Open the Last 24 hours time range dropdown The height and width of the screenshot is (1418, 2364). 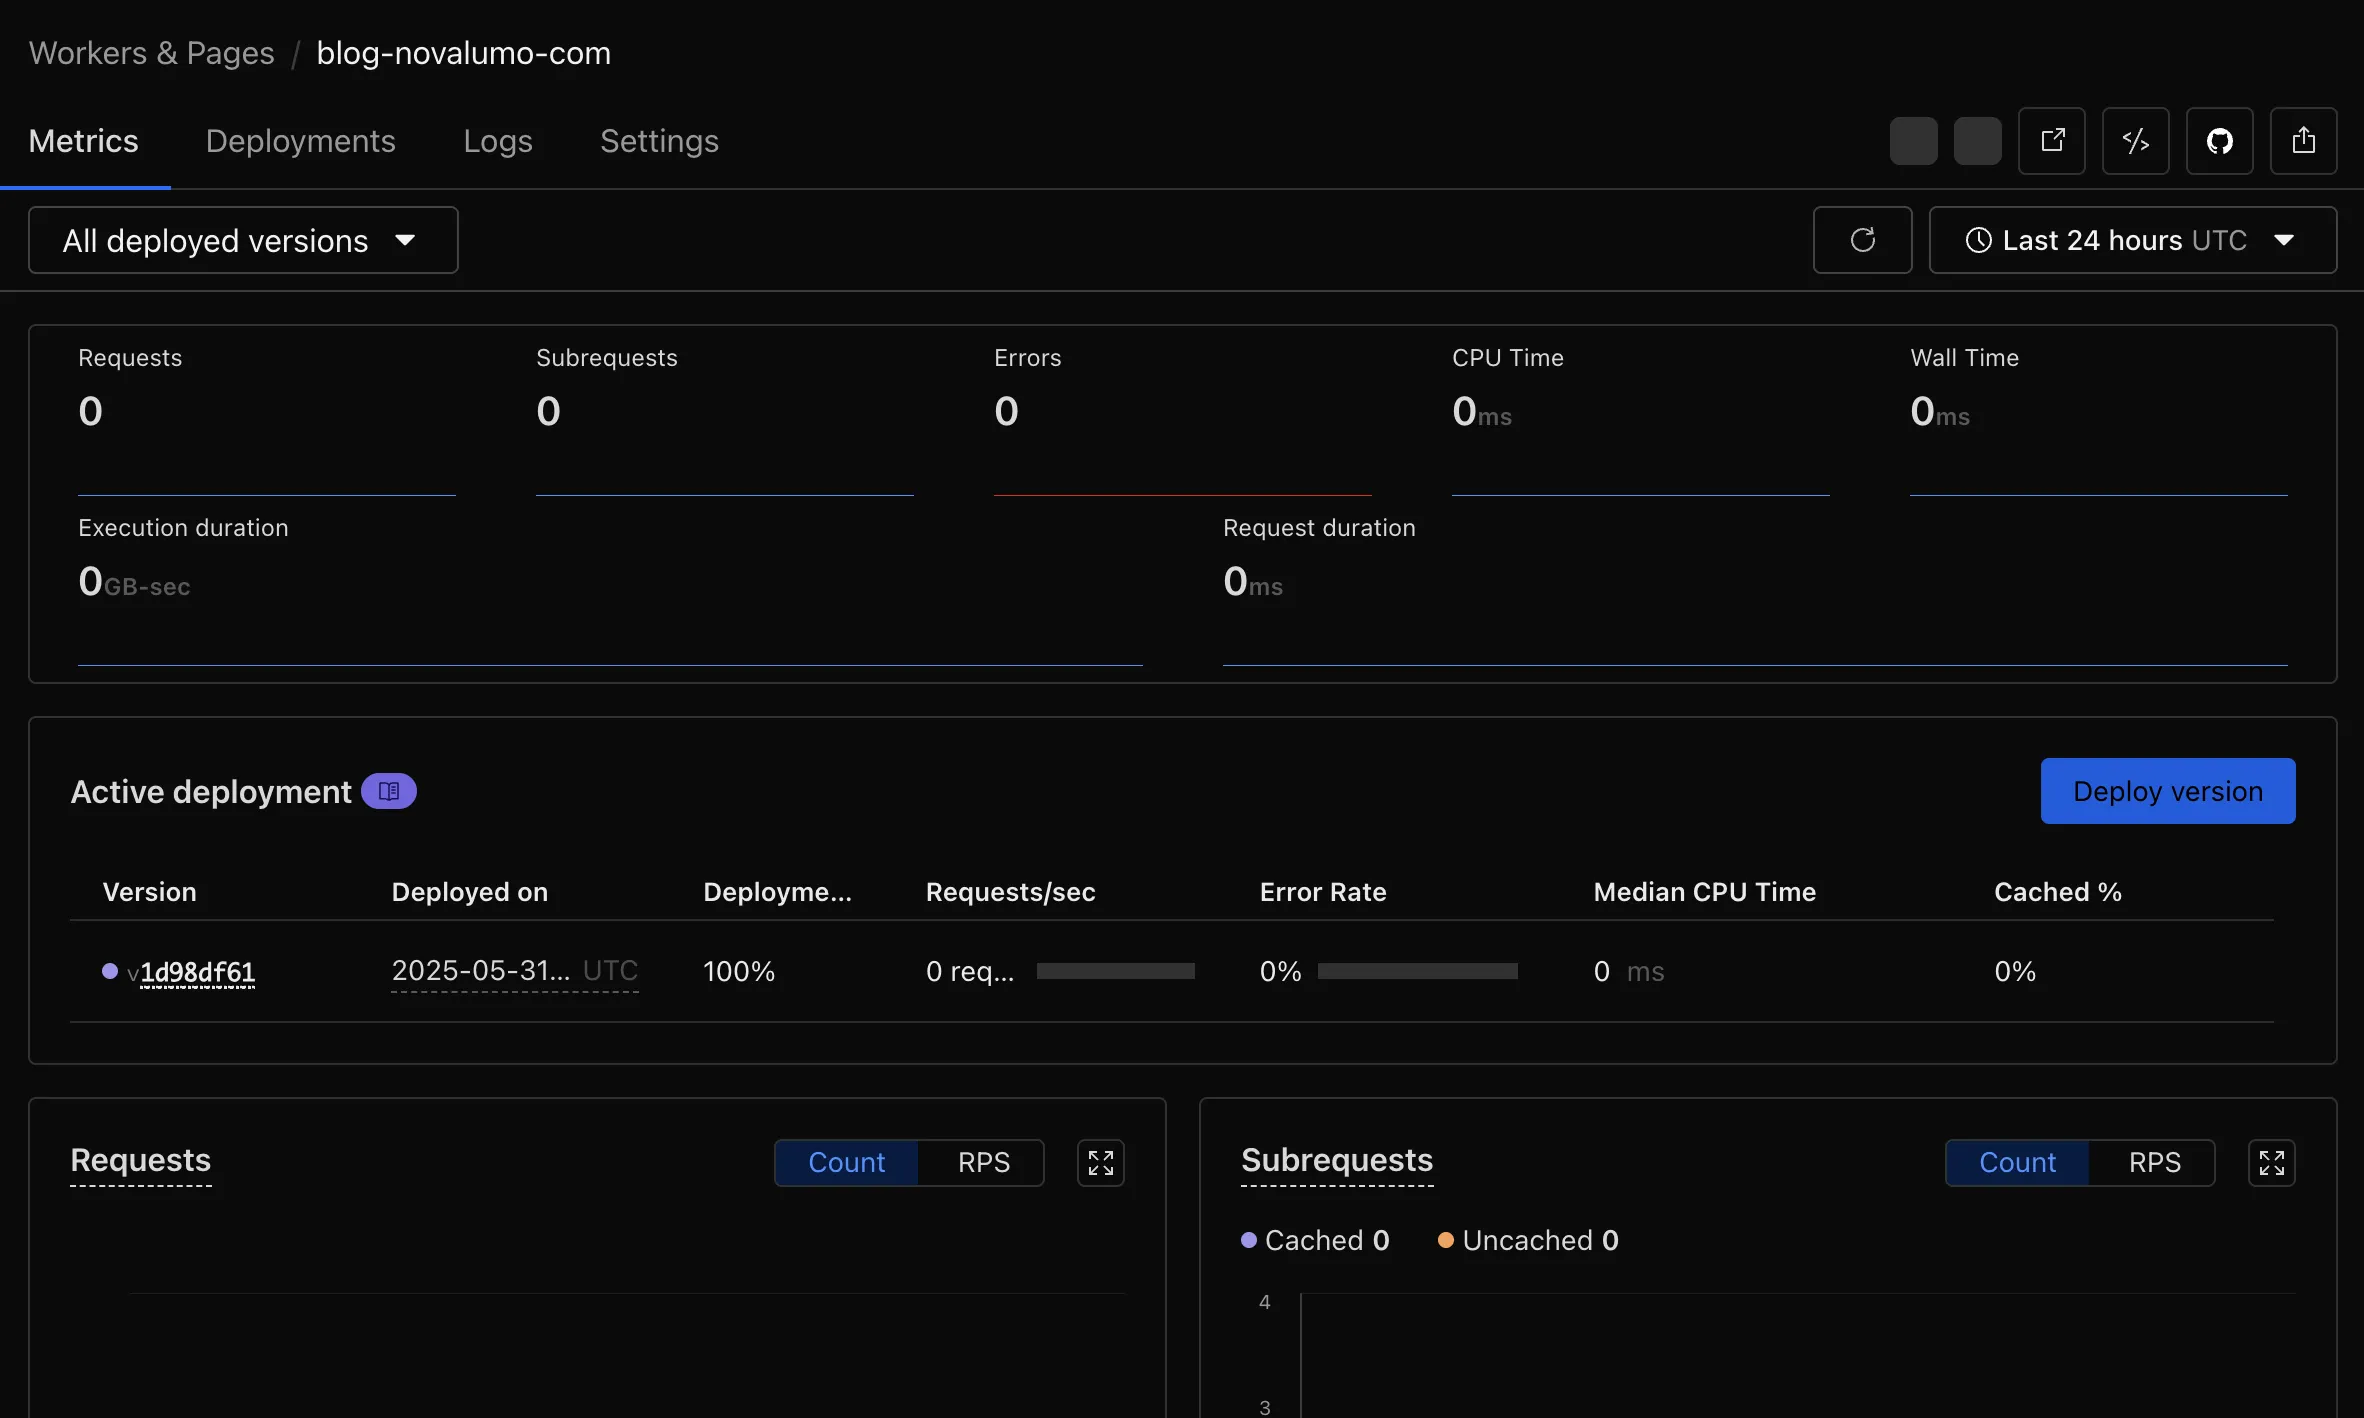coord(2132,240)
